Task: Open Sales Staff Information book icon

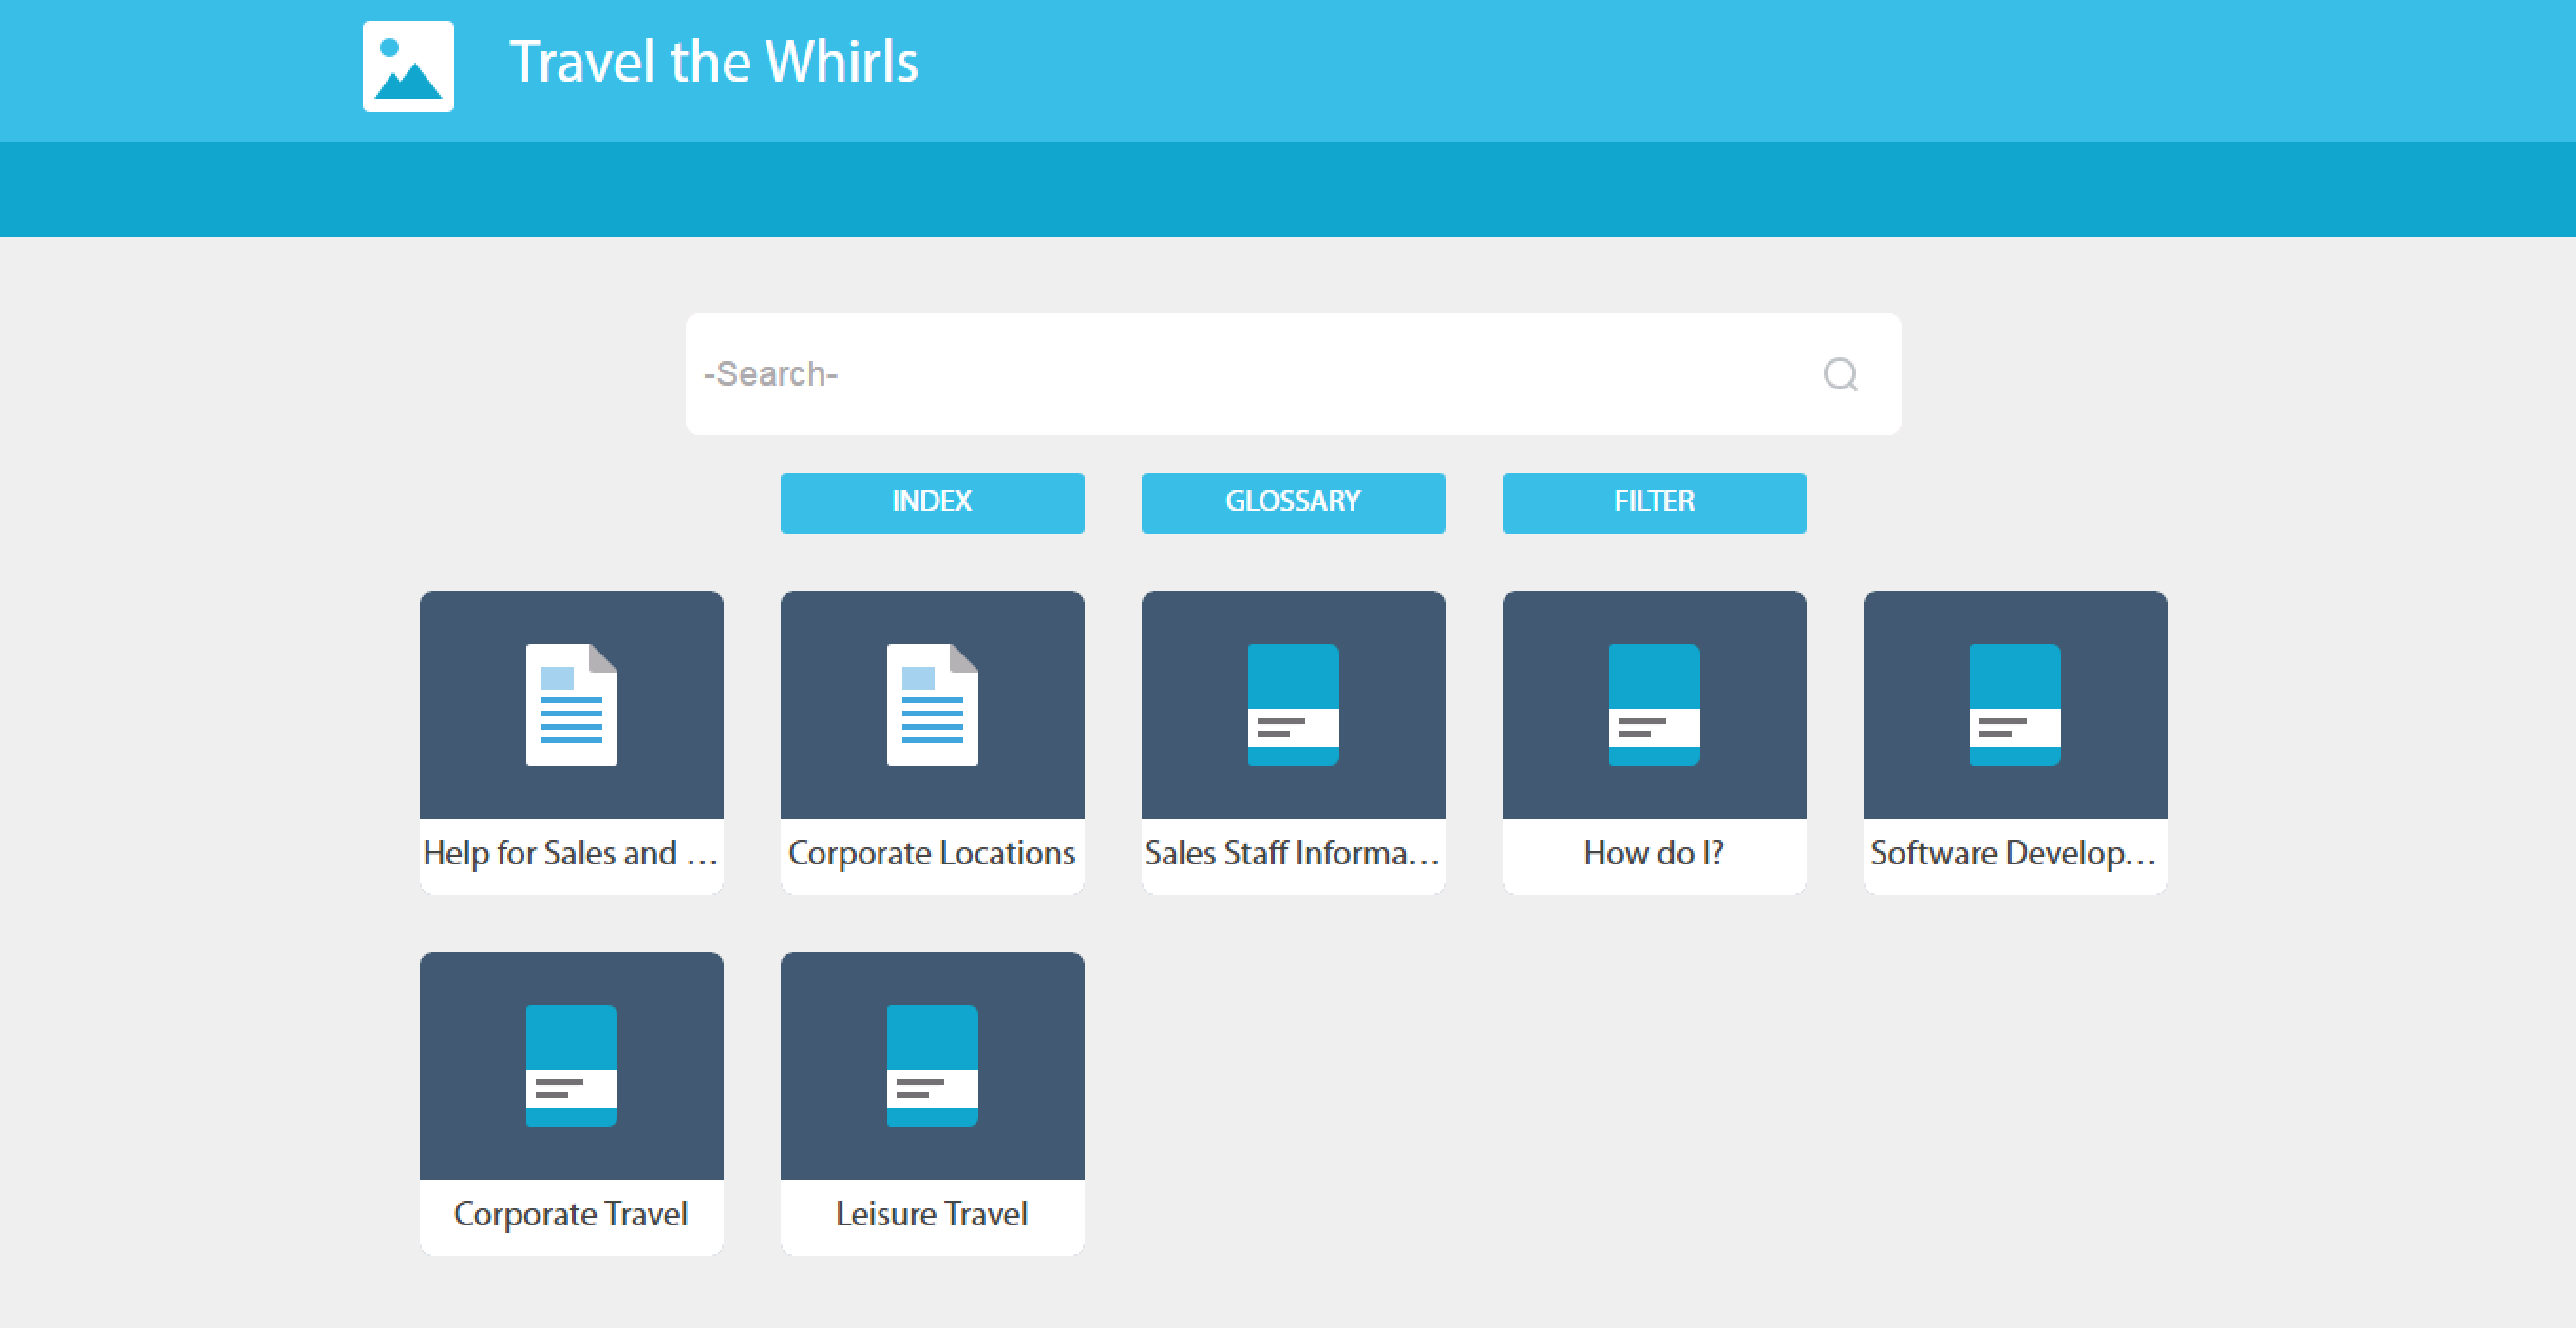Action: point(1293,704)
